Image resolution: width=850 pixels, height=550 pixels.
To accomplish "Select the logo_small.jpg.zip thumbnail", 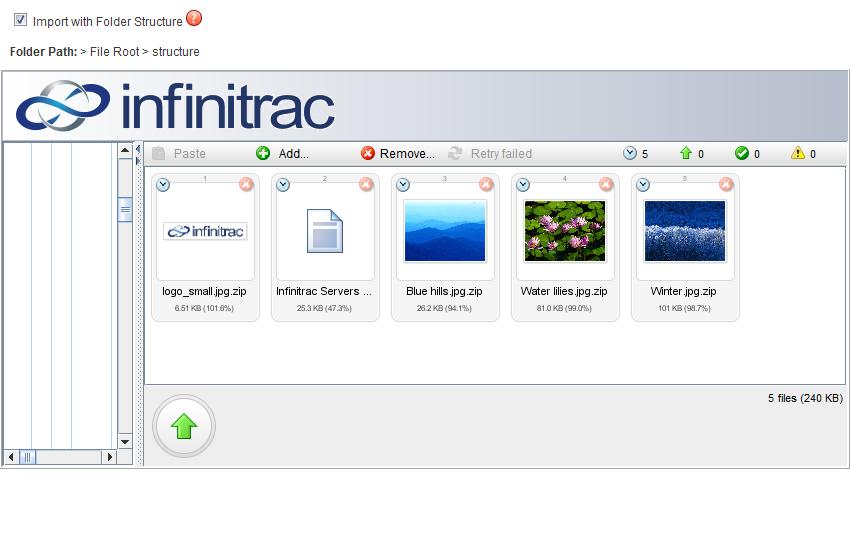I will click(x=205, y=231).
